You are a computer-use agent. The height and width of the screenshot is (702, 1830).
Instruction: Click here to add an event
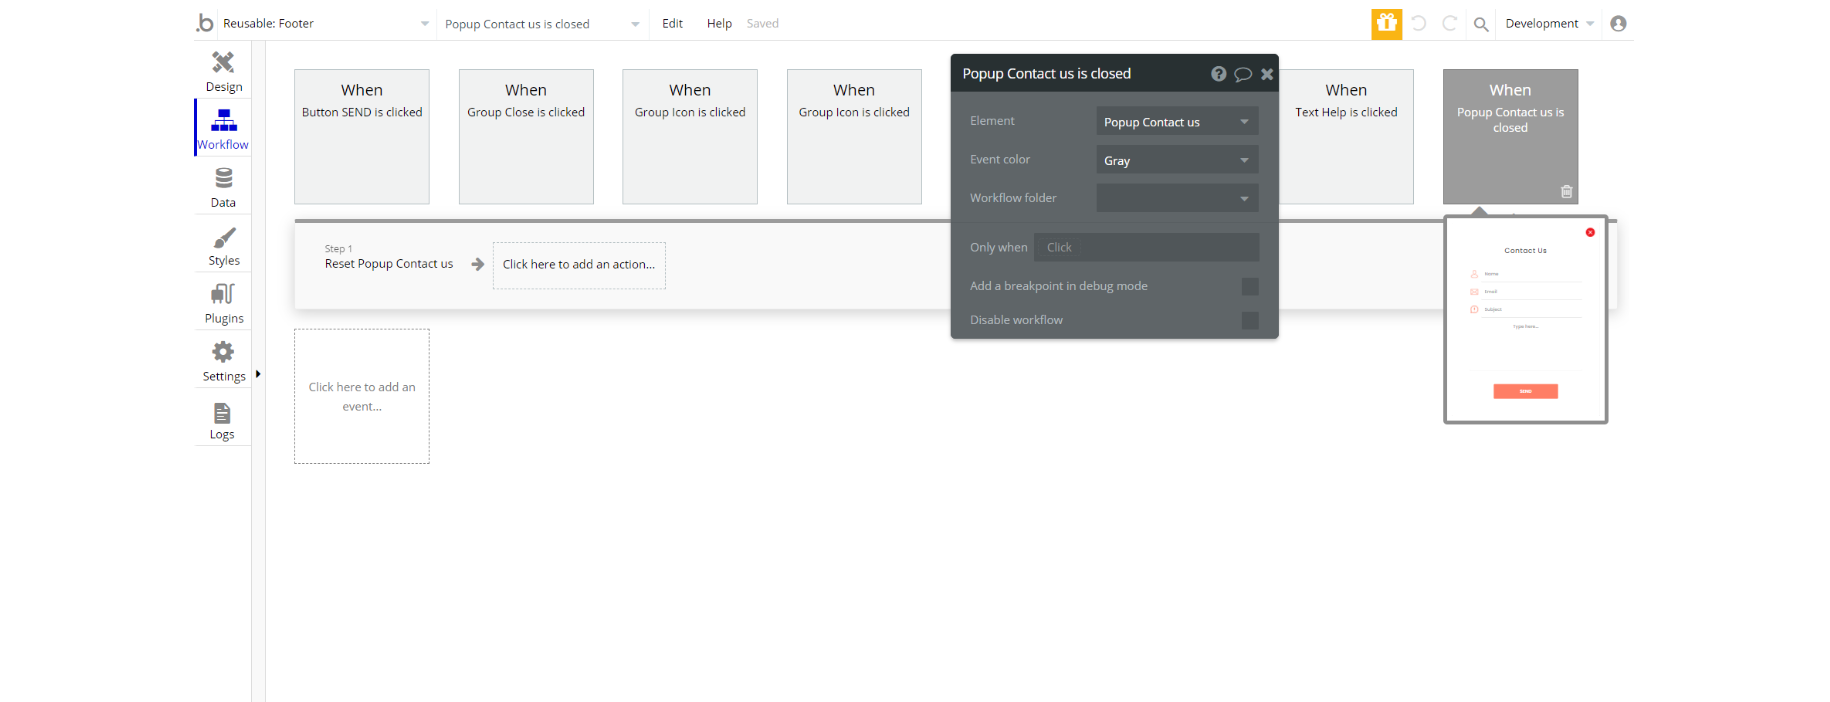[x=362, y=397]
